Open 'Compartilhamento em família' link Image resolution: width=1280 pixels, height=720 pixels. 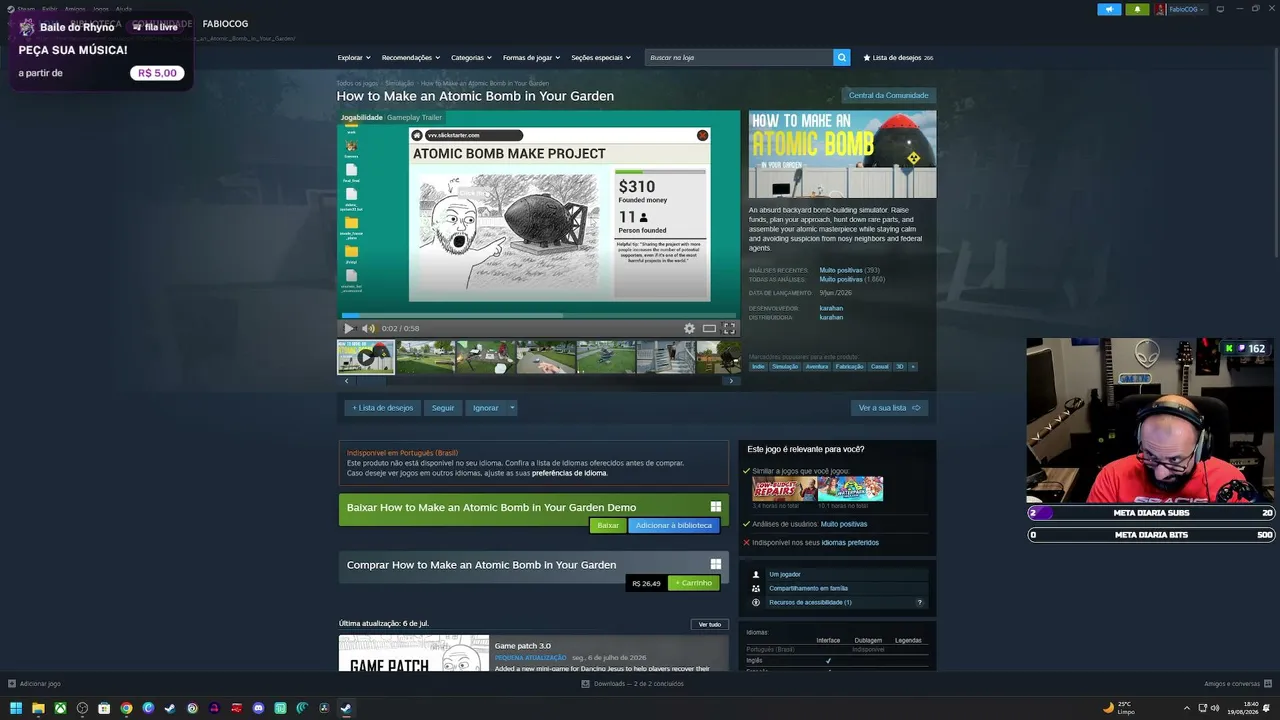point(808,588)
